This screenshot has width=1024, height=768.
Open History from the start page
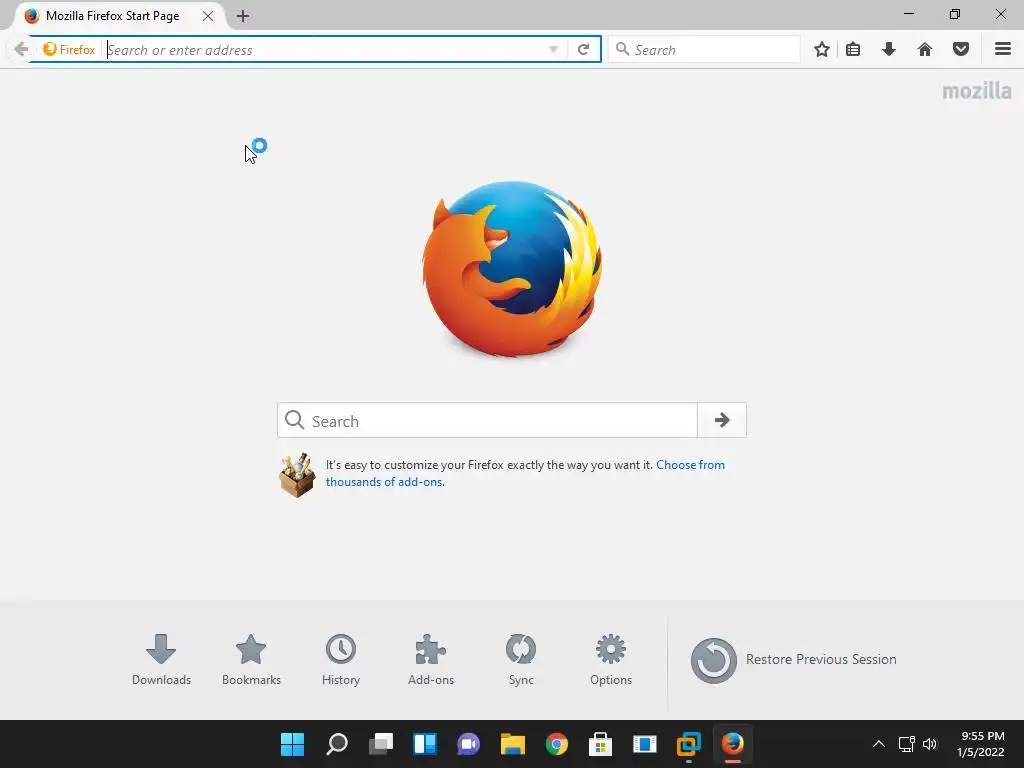[341, 660]
